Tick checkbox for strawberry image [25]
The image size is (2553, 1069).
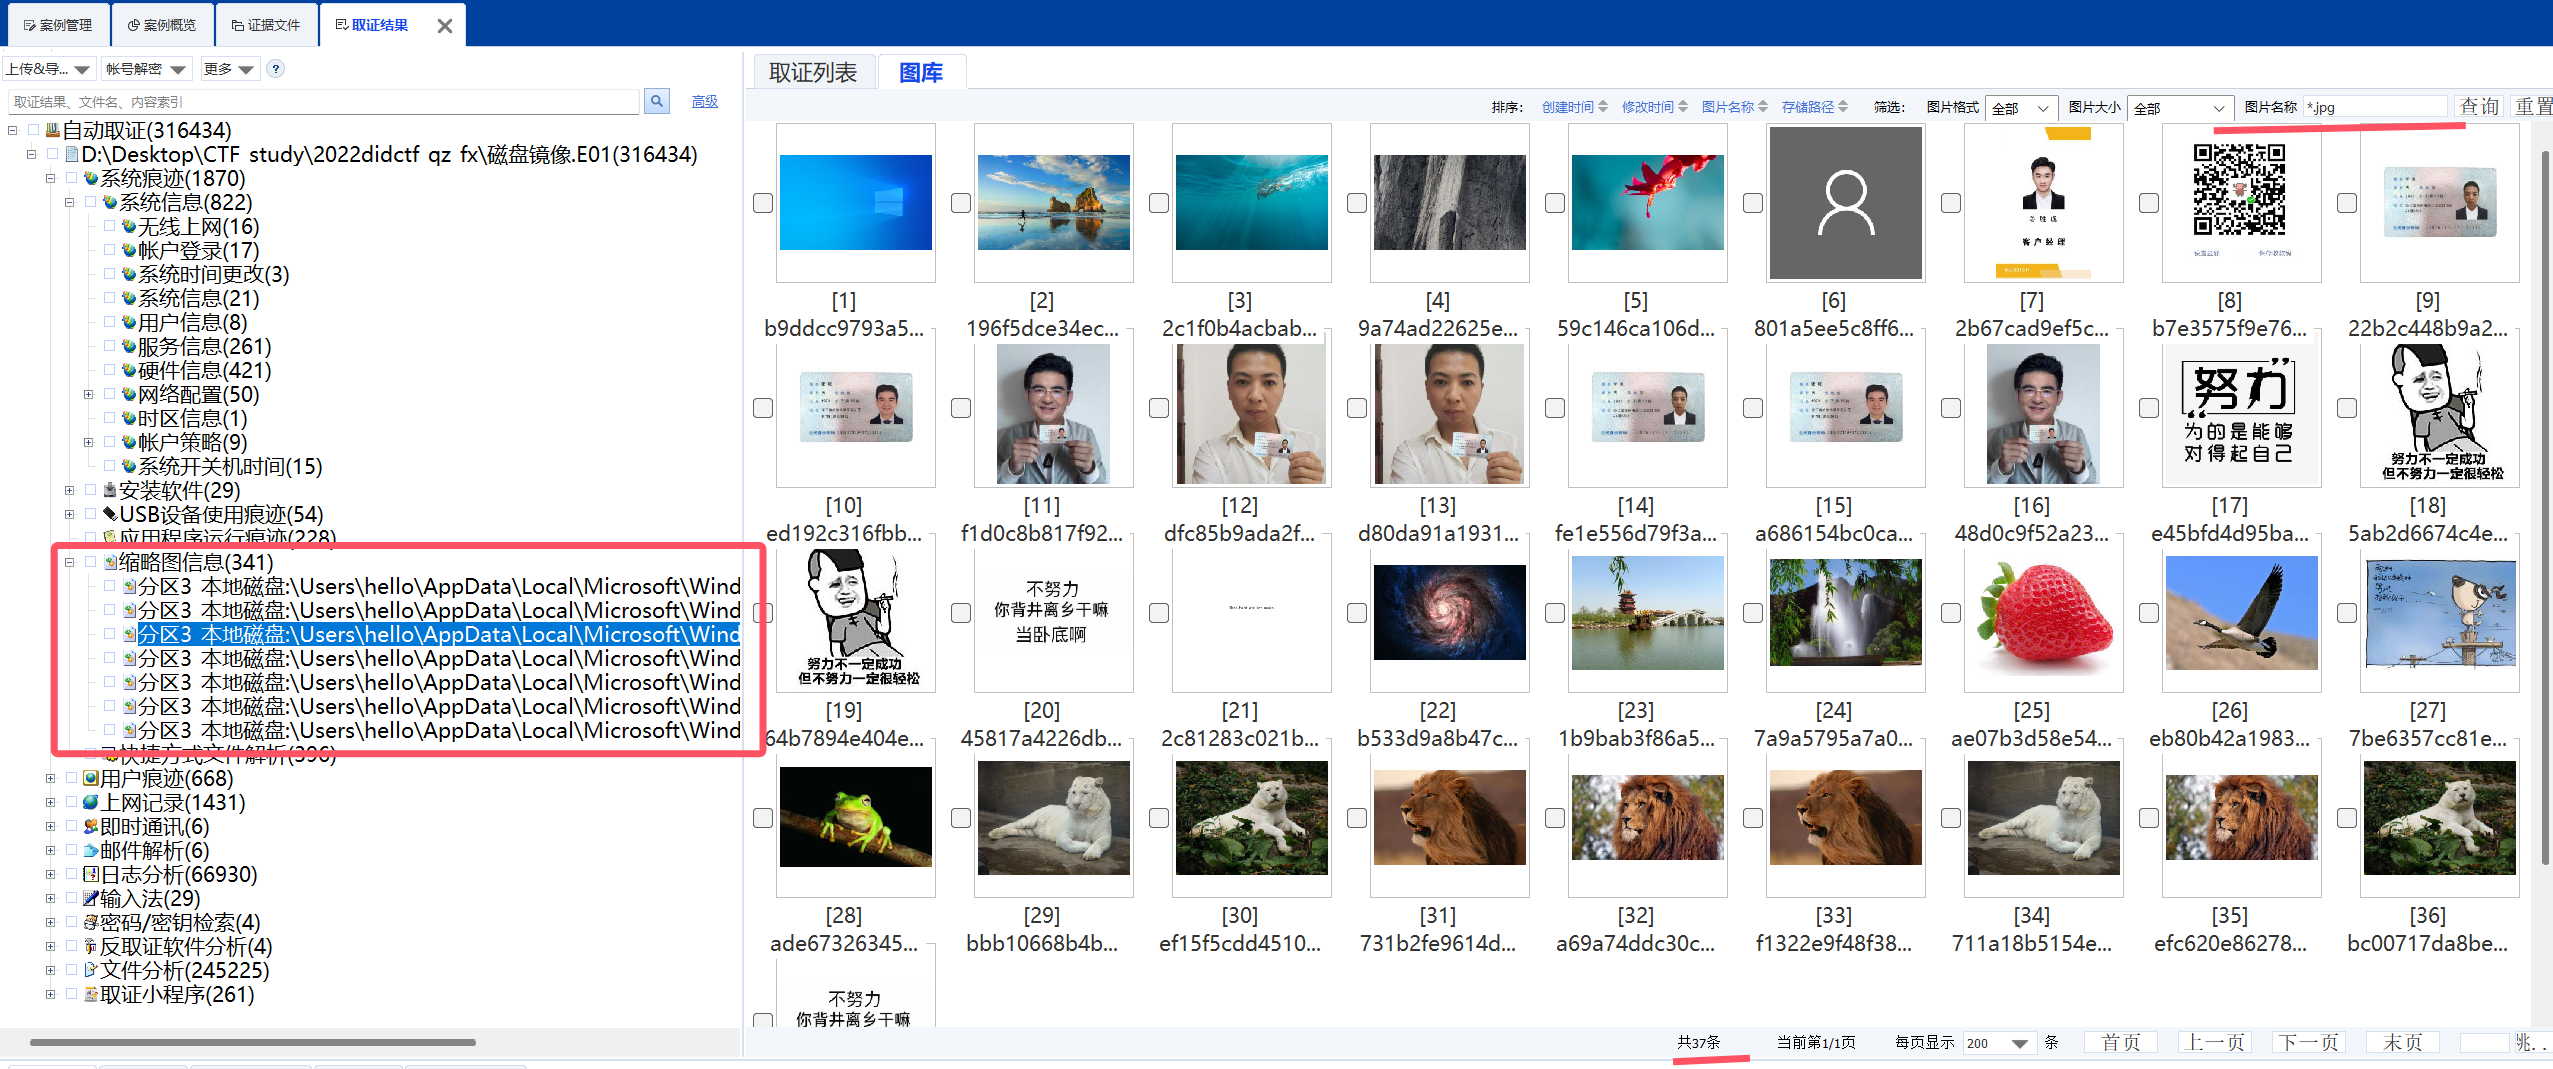(x=1951, y=613)
